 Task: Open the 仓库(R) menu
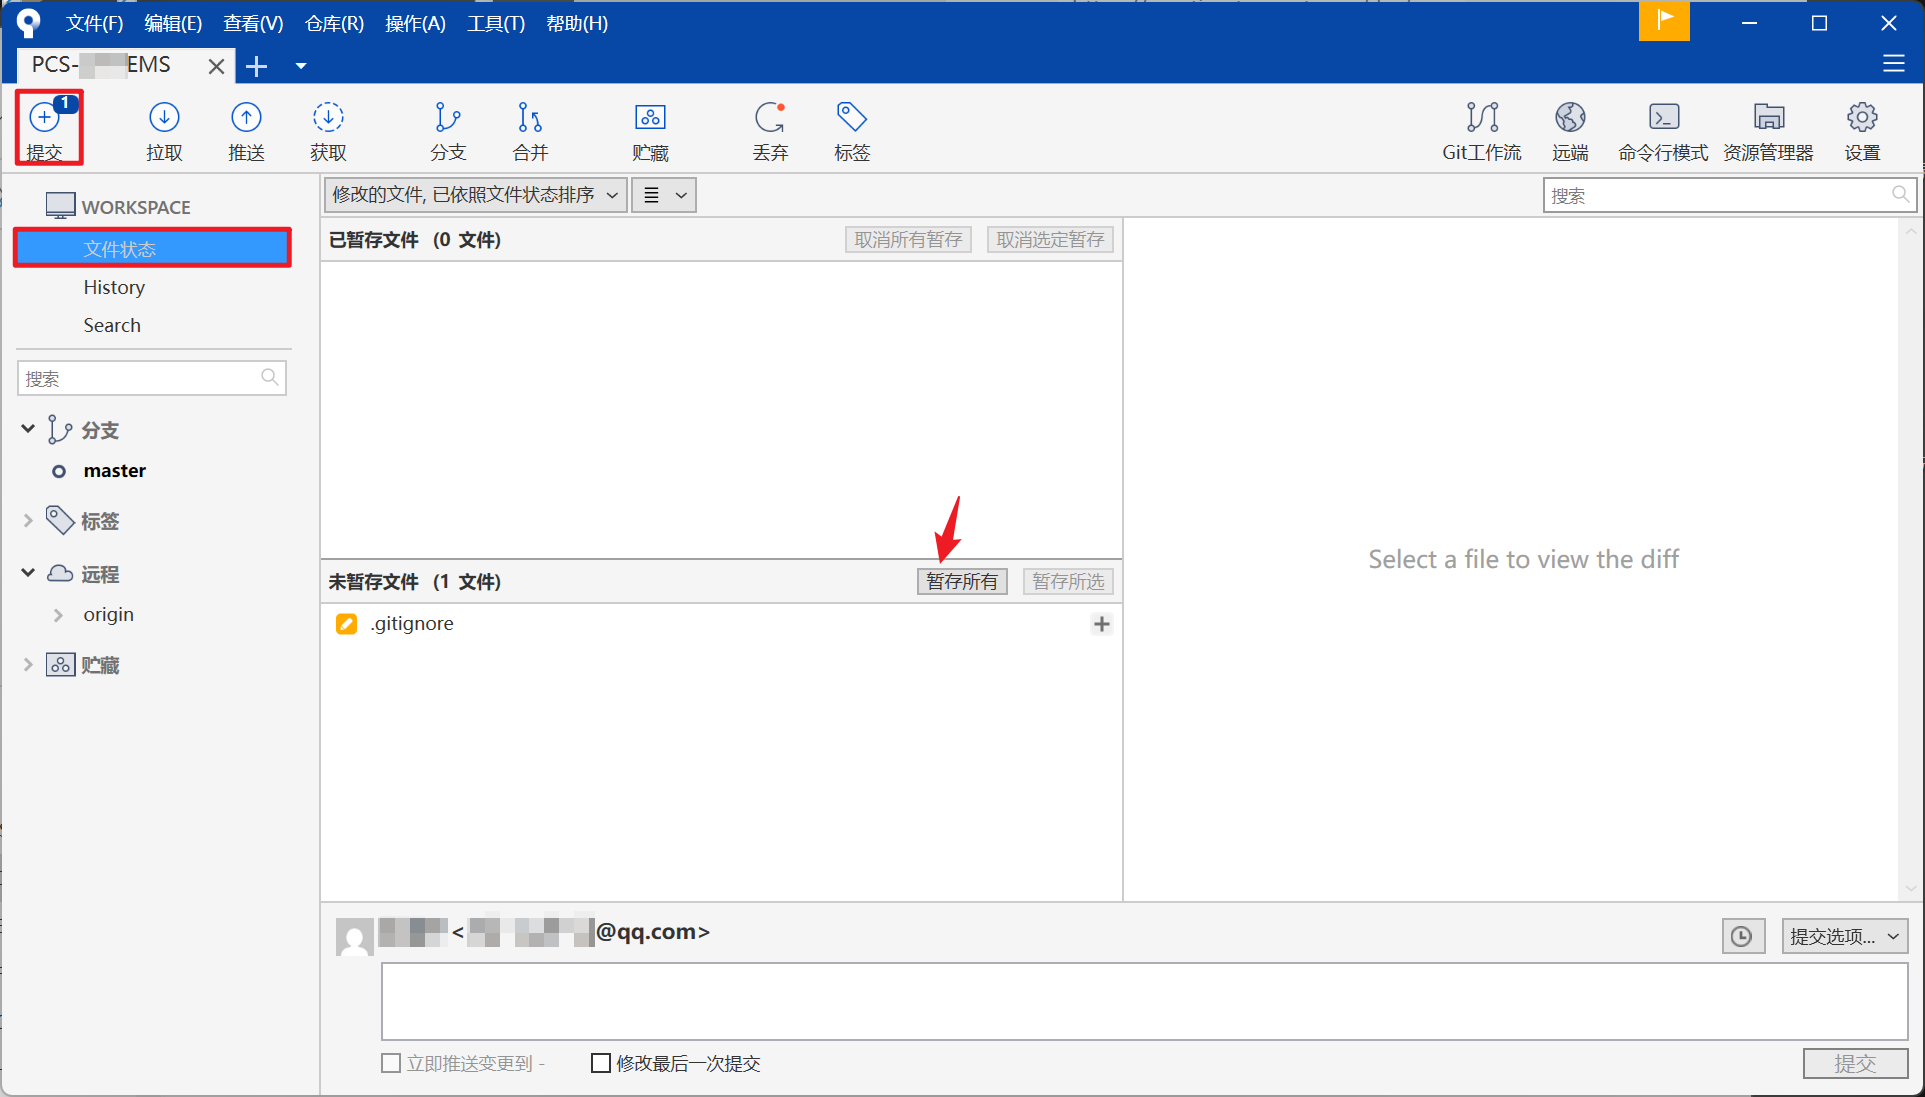tap(334, 23)
